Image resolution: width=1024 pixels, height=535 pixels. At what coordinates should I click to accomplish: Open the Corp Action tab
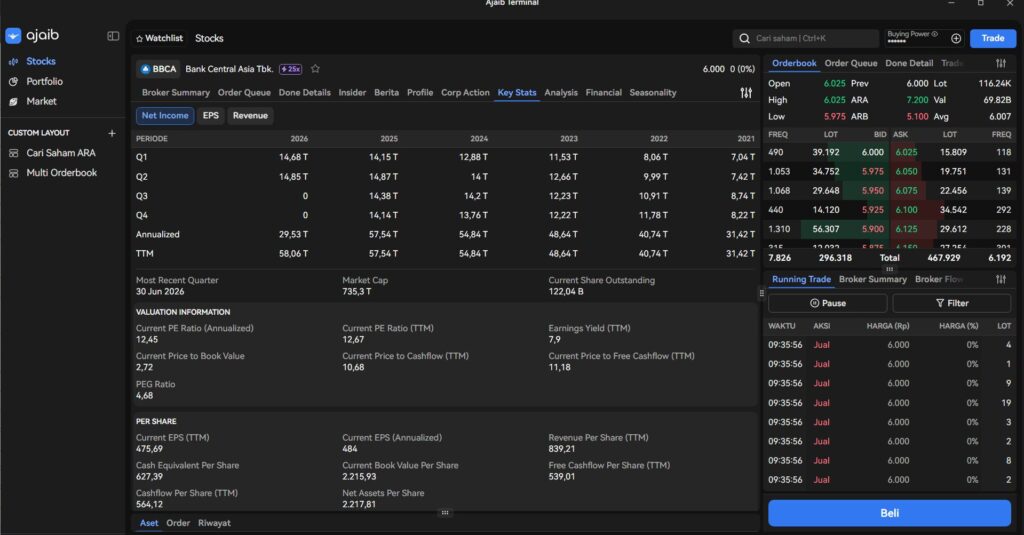[465, 93]
